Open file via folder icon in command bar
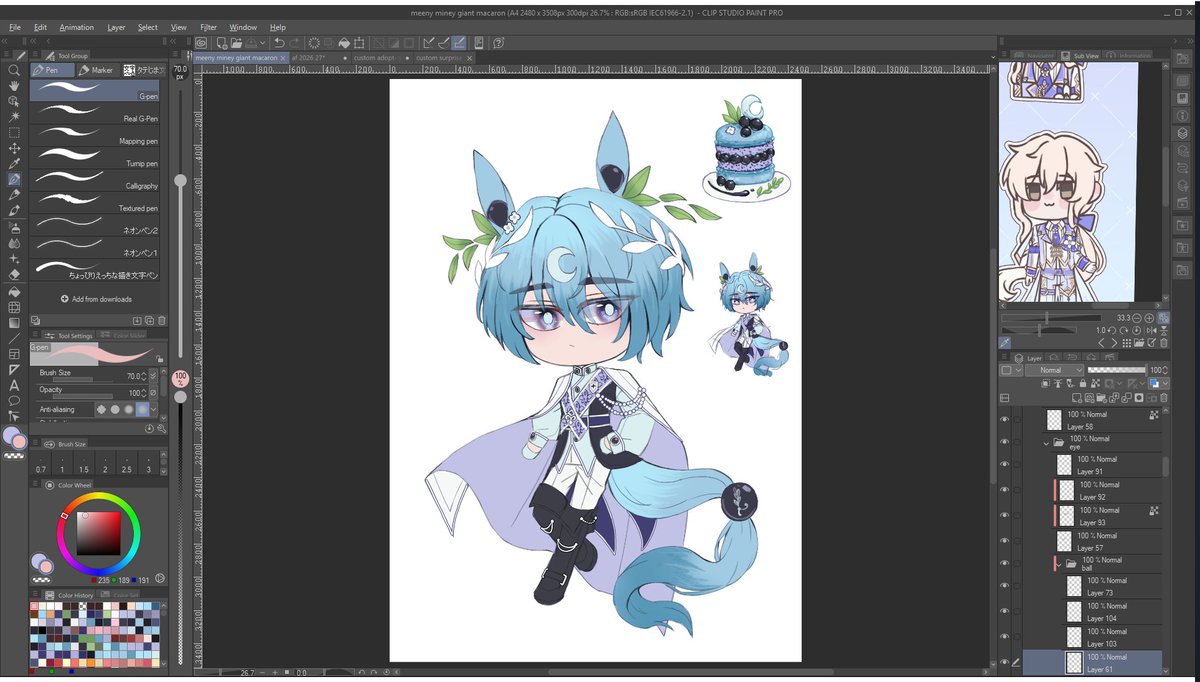The height and width of the screenshot is (682, 1200). coord(235,43)
